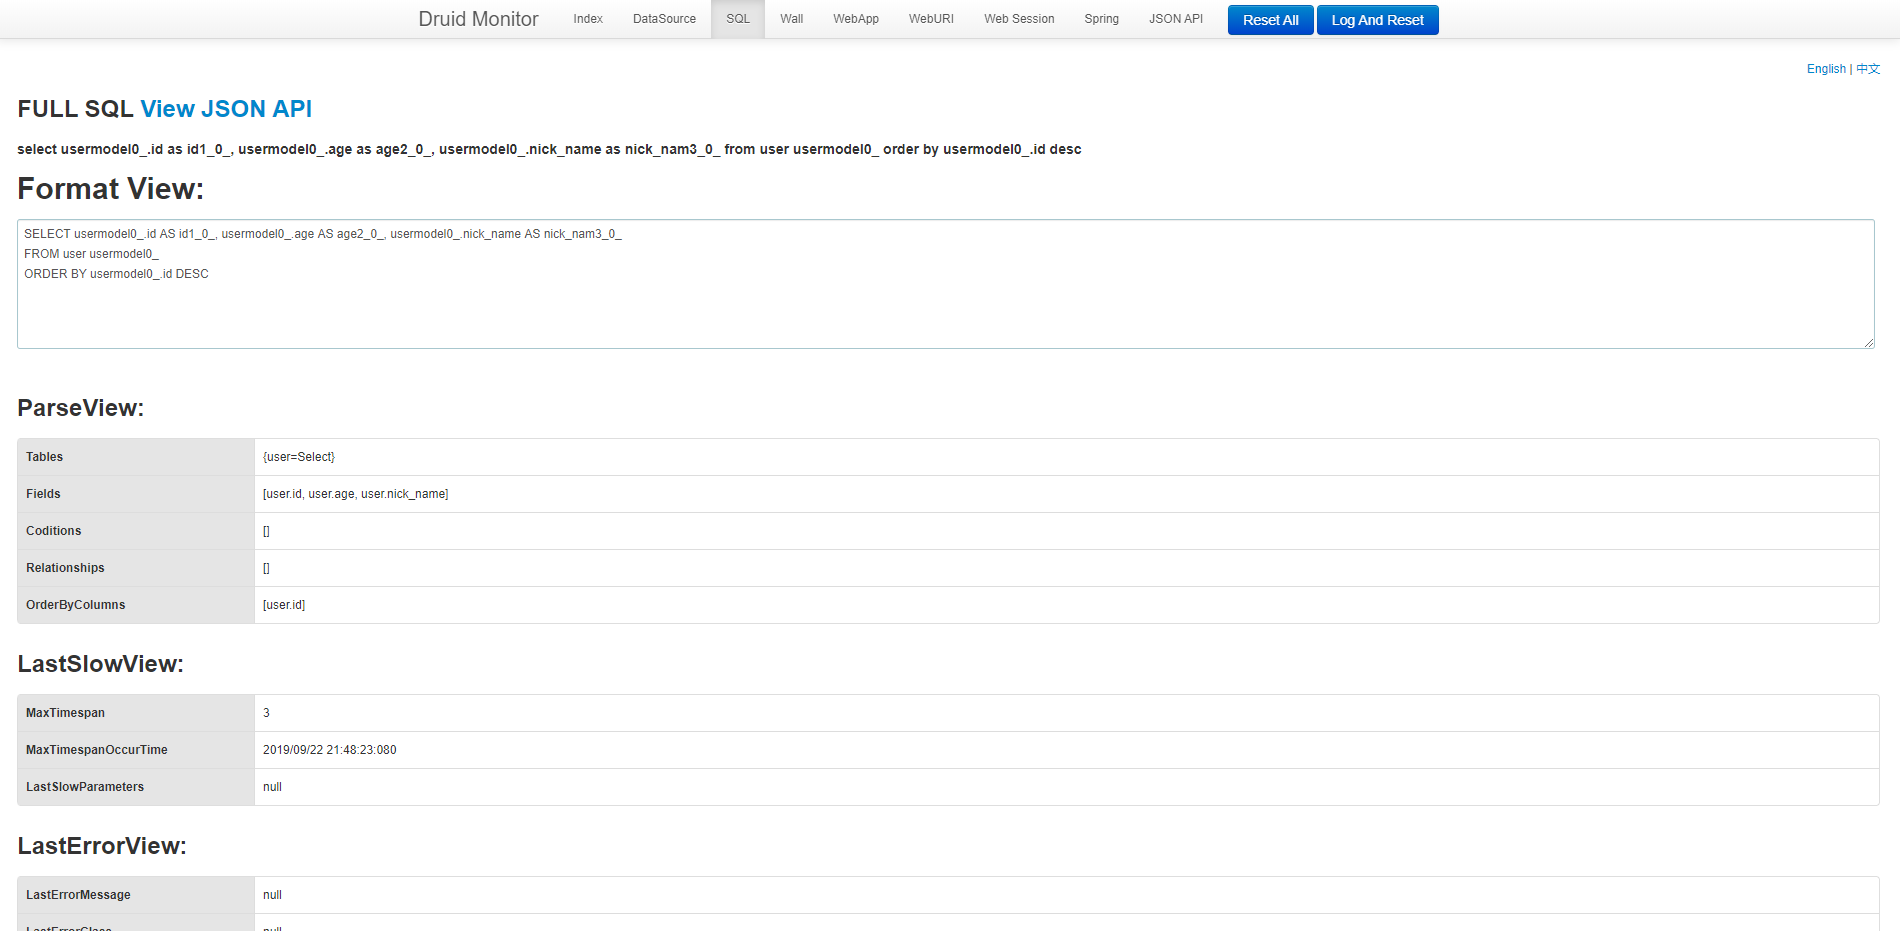Go to the WebApp tab
Viewport: 1900px width, 931px height.
[856, 19]
